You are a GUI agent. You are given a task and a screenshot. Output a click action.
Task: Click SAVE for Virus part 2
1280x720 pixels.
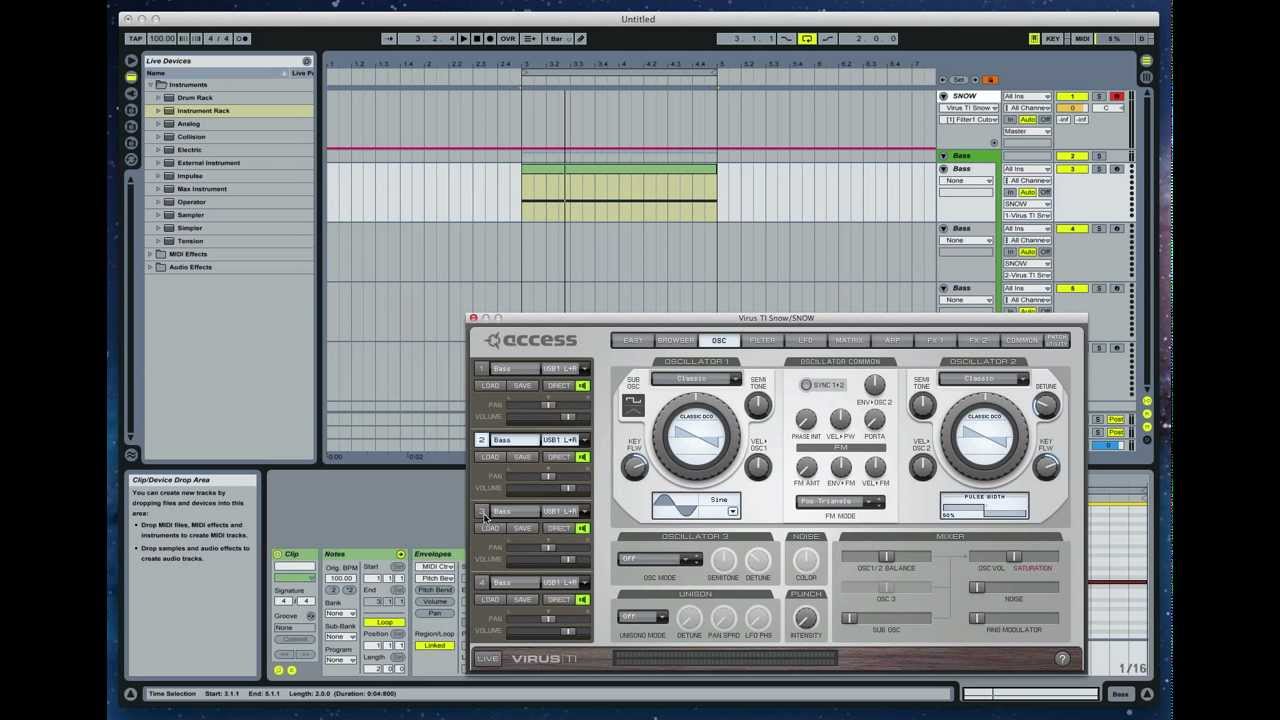tap(523, 457)
